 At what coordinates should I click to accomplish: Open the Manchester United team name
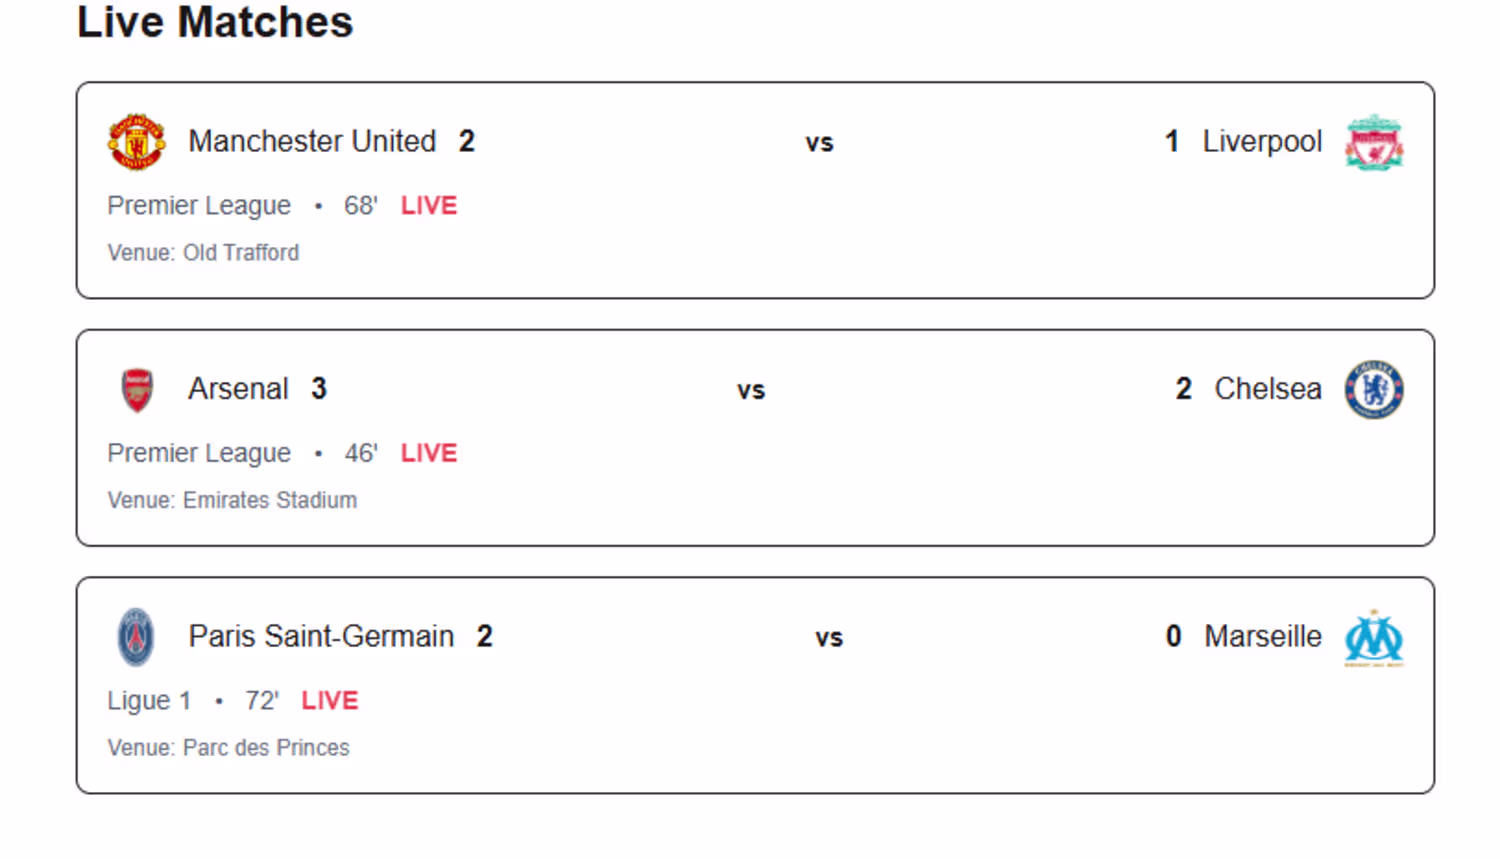[x=312, y=142]
